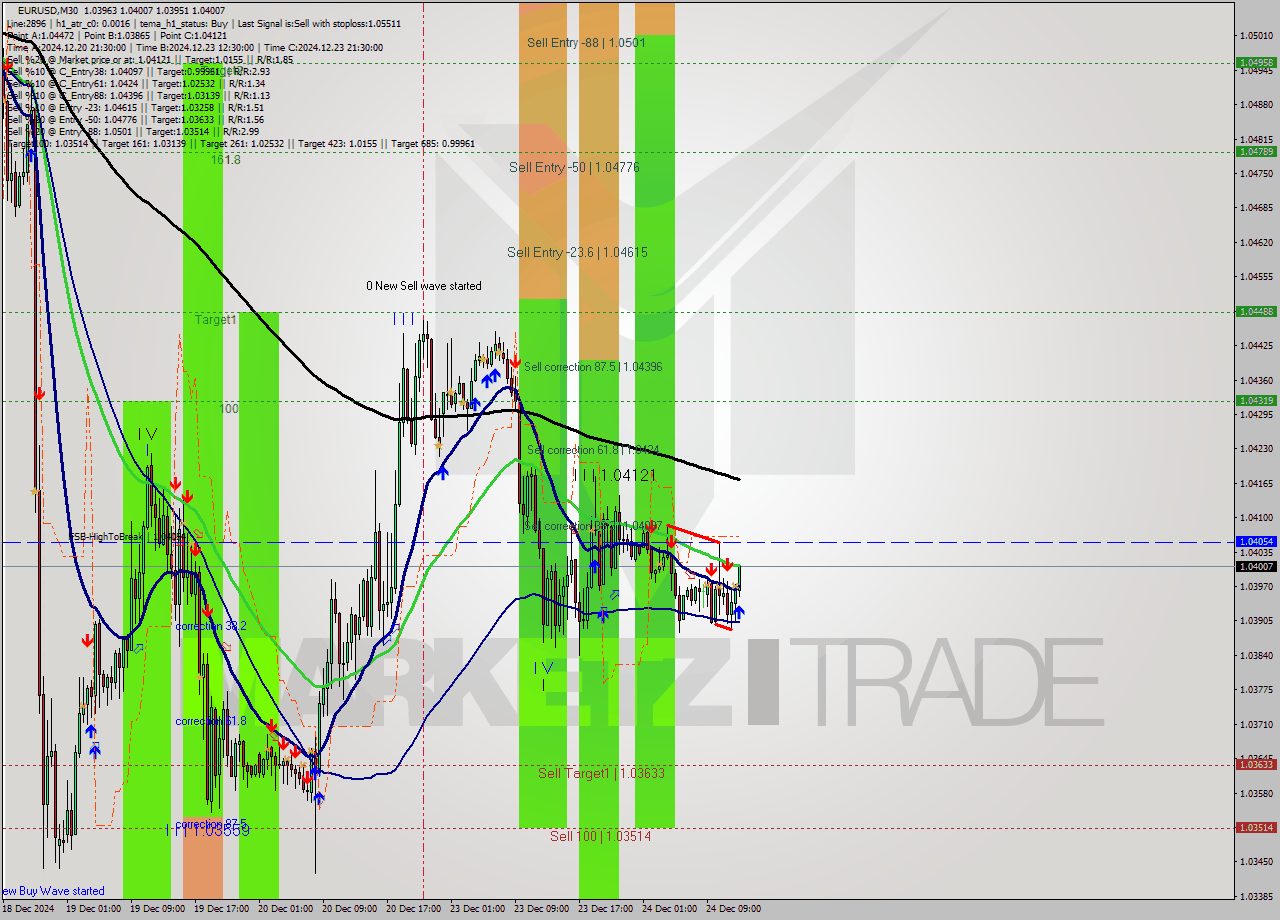1280x920 pixels.
Task: Click the 'Target 685: 0.99961' info text
Action: tap(433, 144)
